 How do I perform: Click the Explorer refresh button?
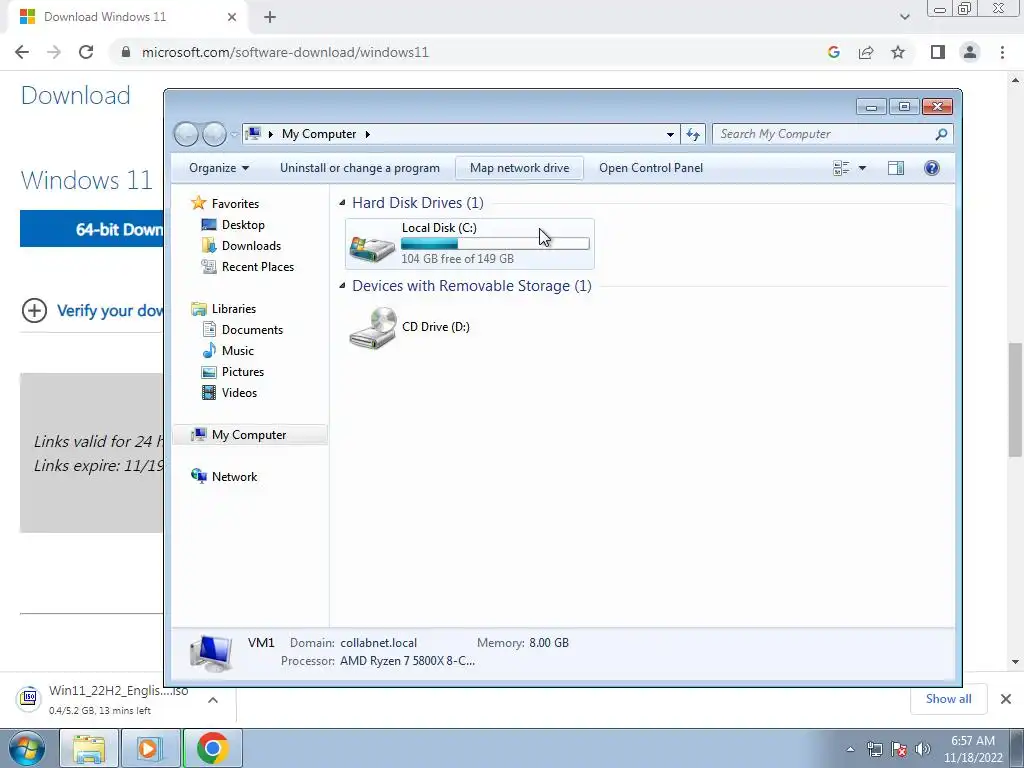693,135
